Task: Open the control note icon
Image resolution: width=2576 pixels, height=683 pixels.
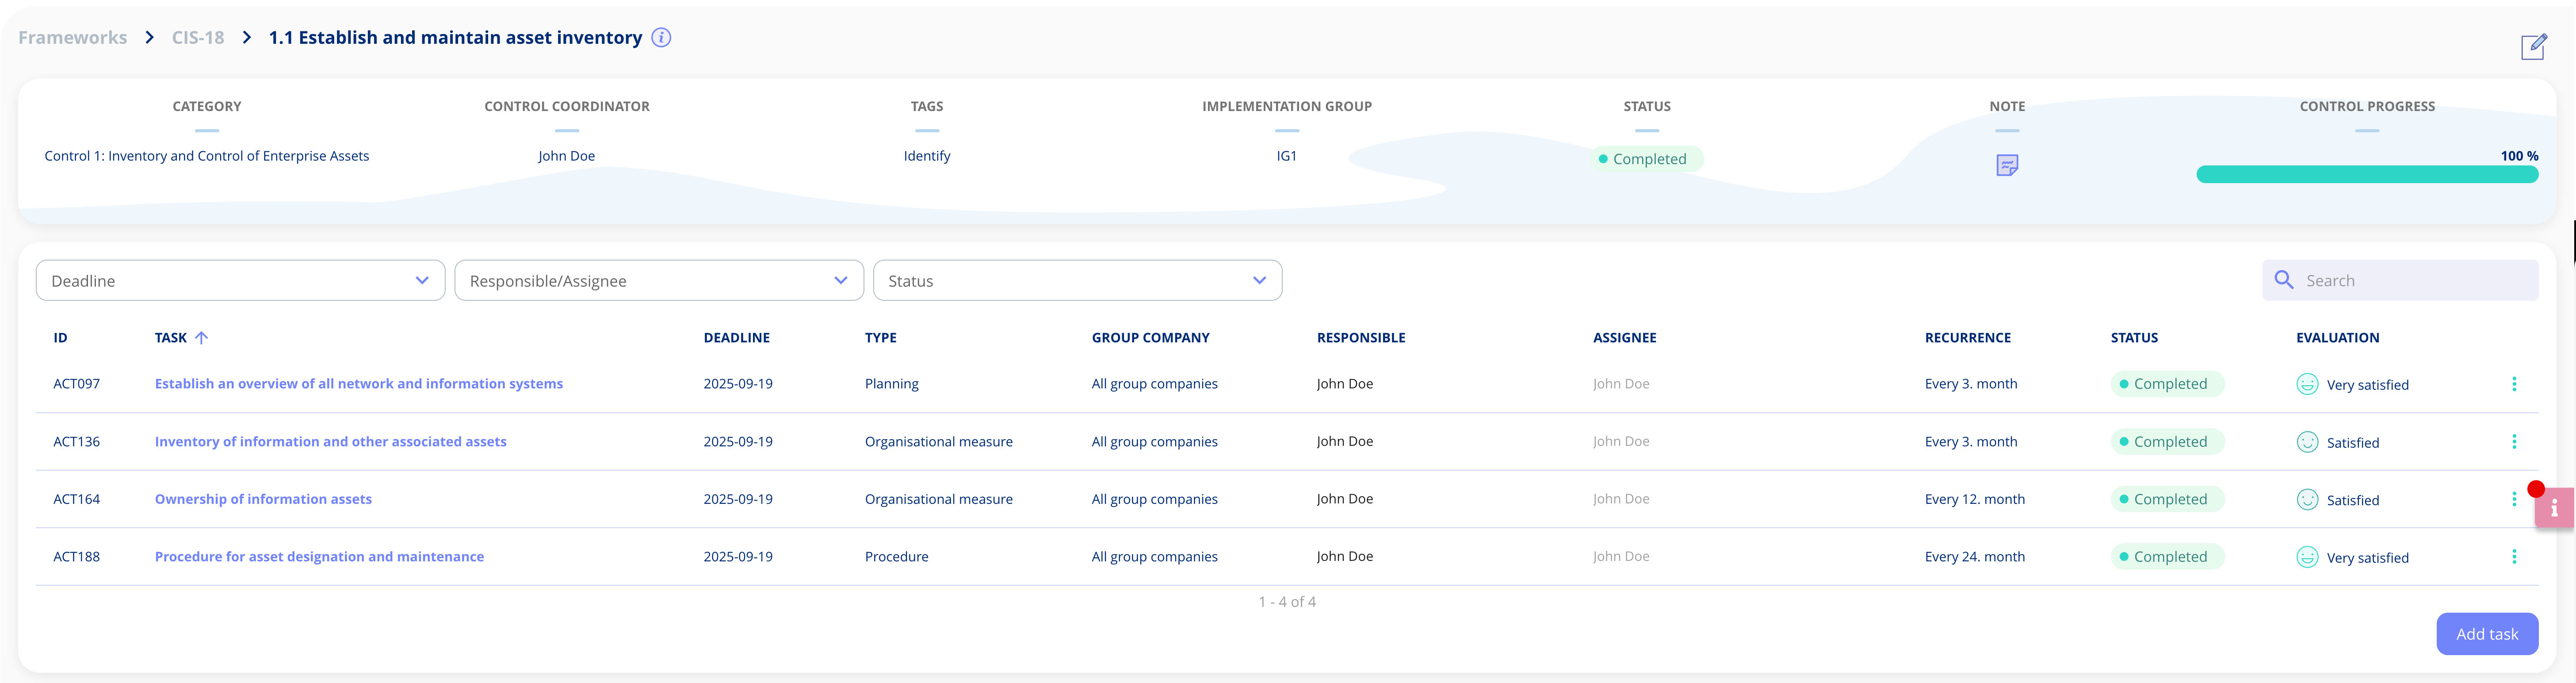Action: [2006, 165]
